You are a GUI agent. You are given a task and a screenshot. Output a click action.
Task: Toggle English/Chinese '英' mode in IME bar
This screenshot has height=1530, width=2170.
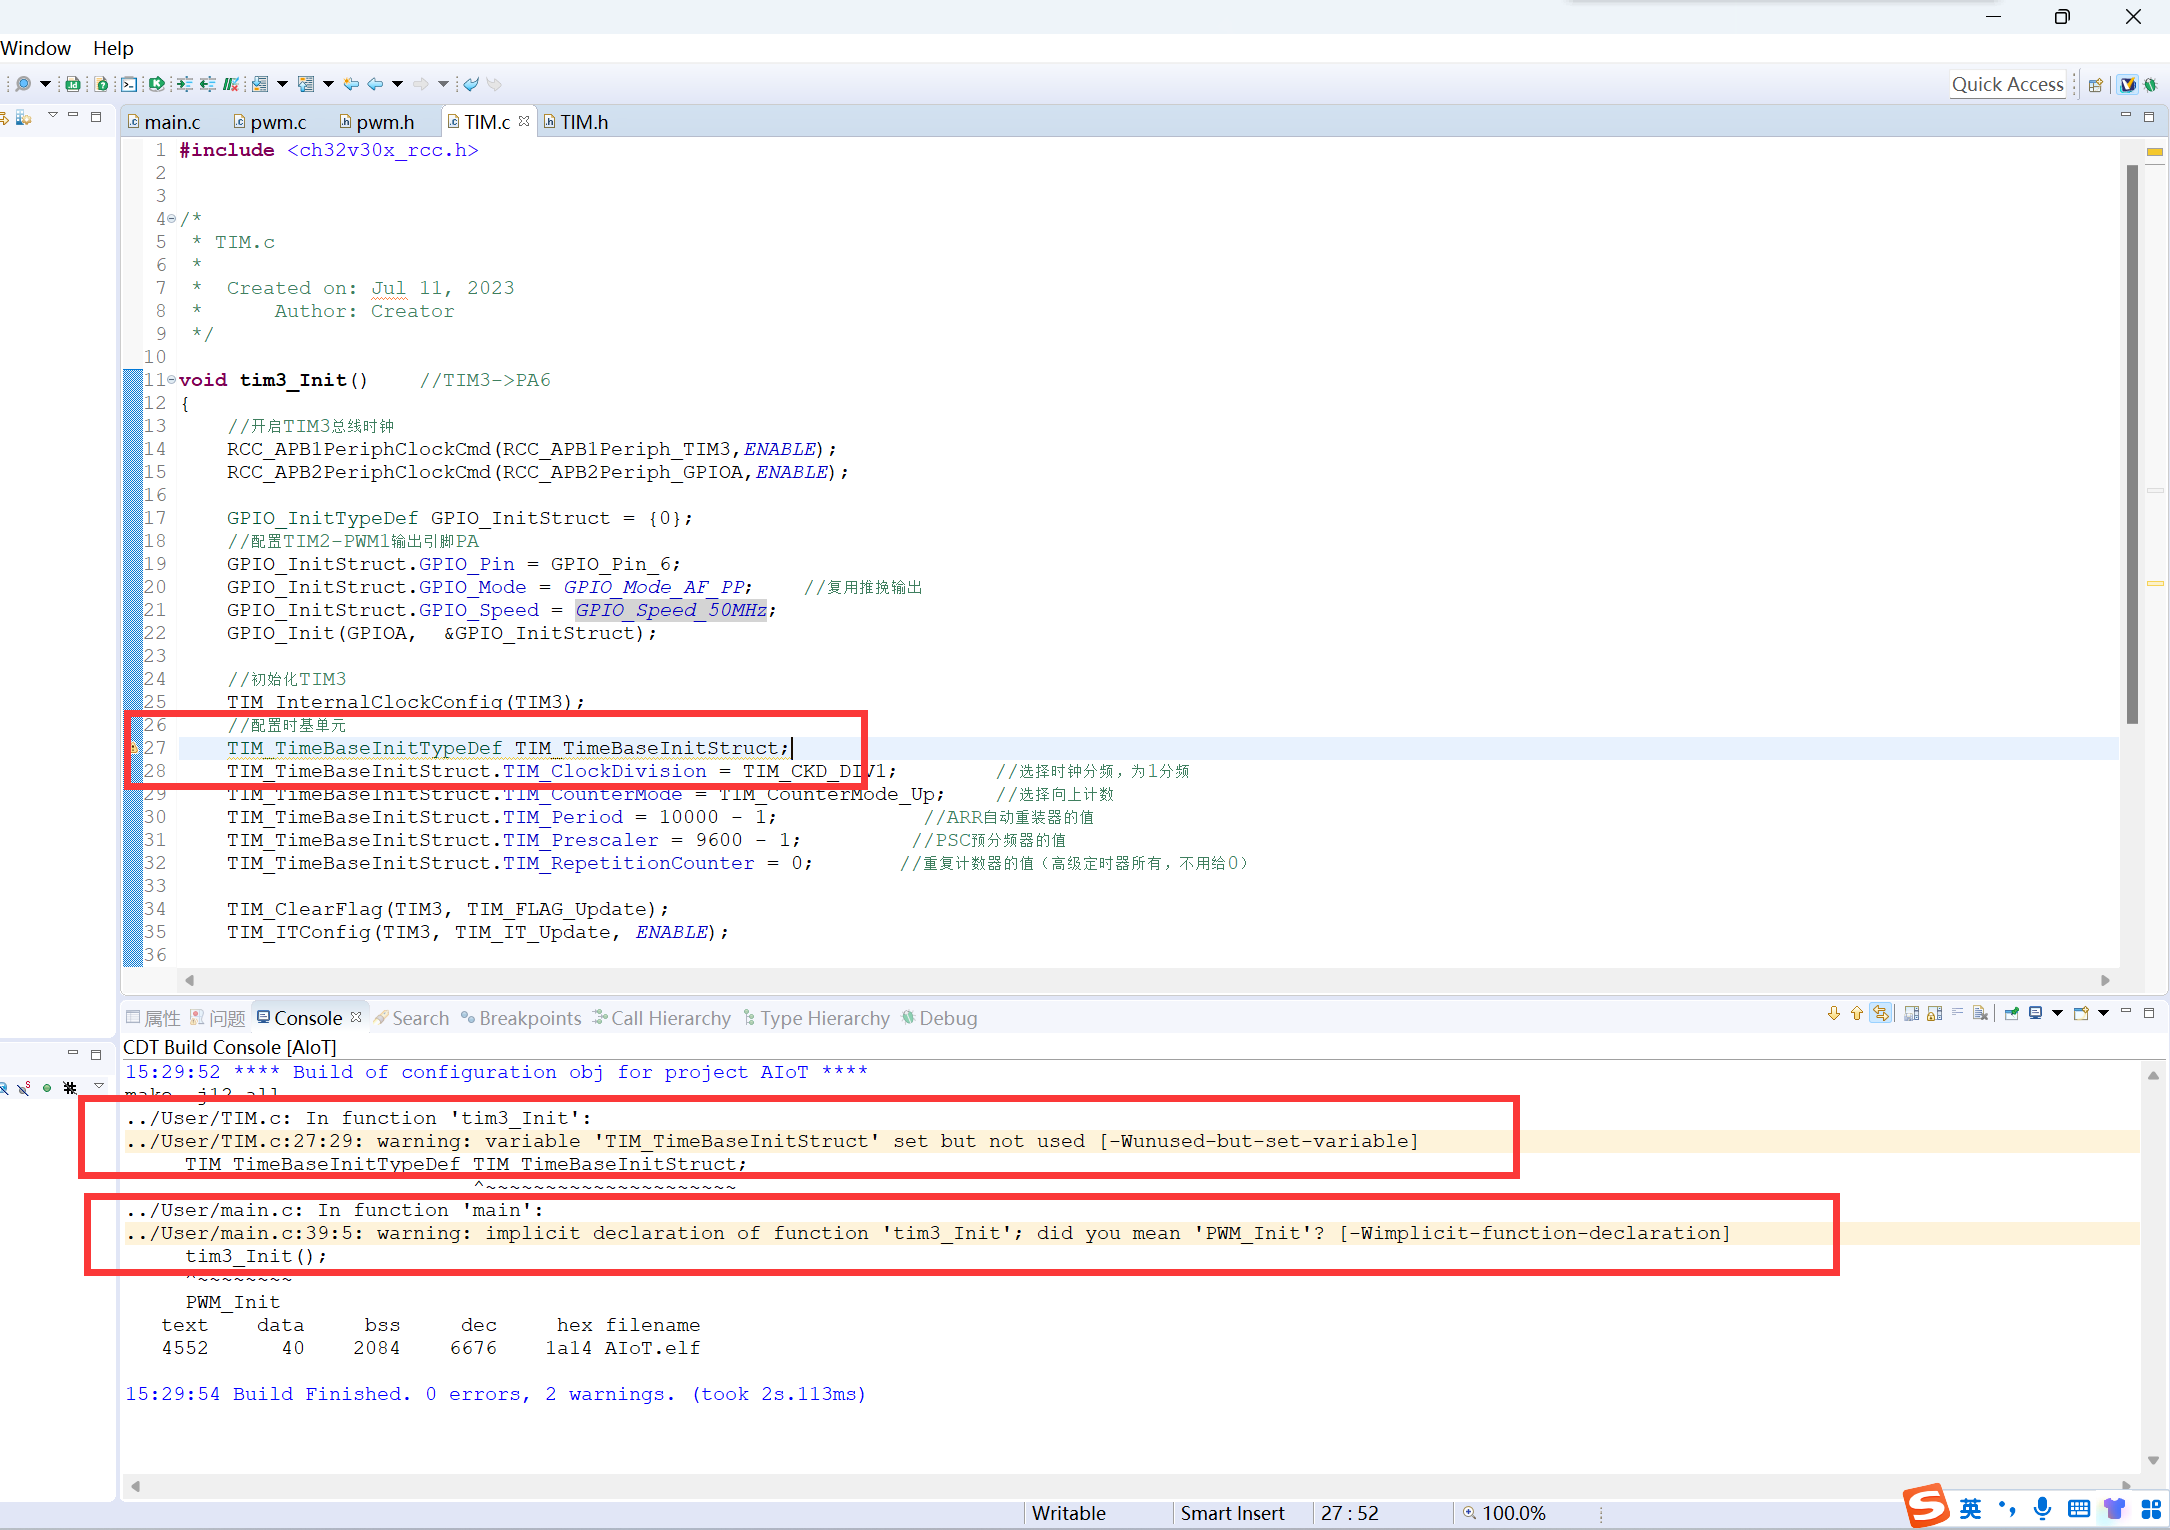pos(1970,1508)
